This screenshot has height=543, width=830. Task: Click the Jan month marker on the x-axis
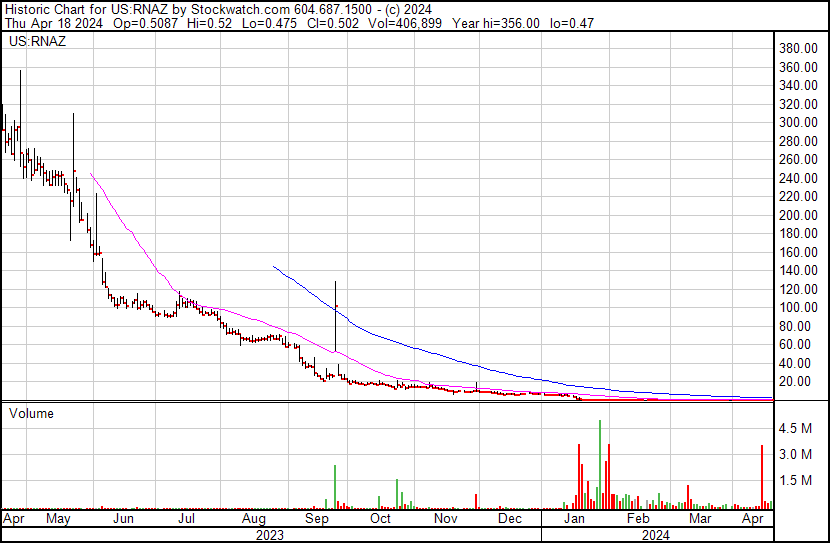(574, 520)
